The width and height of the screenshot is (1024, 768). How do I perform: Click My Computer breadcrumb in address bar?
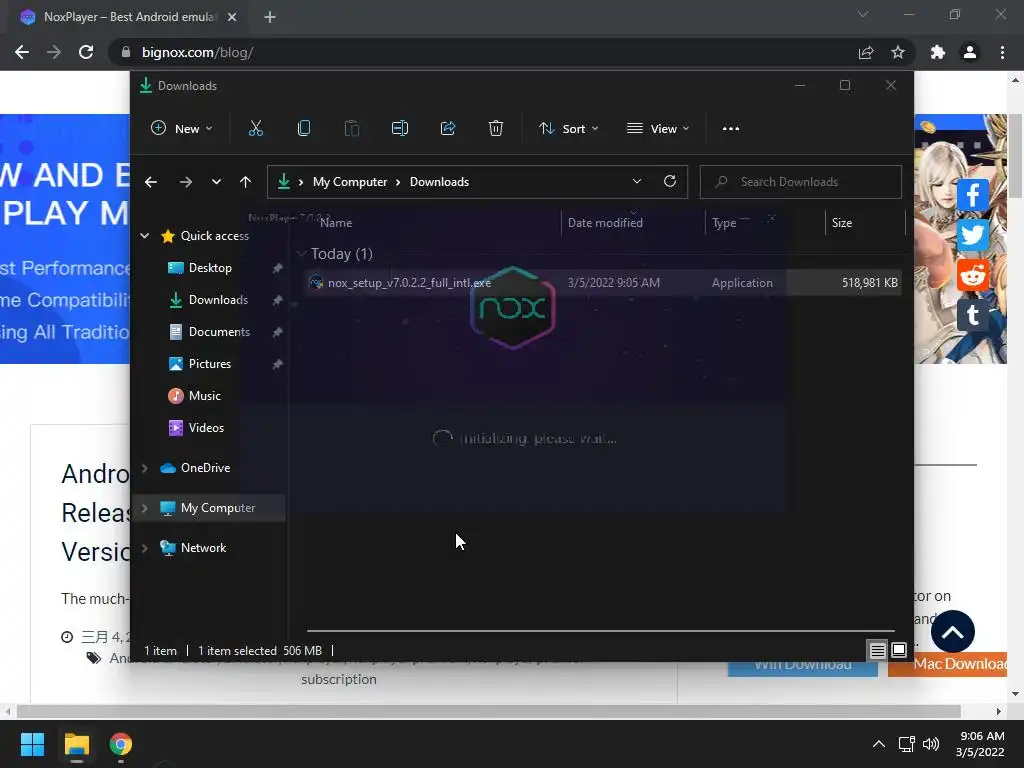(x=350, y=182)
